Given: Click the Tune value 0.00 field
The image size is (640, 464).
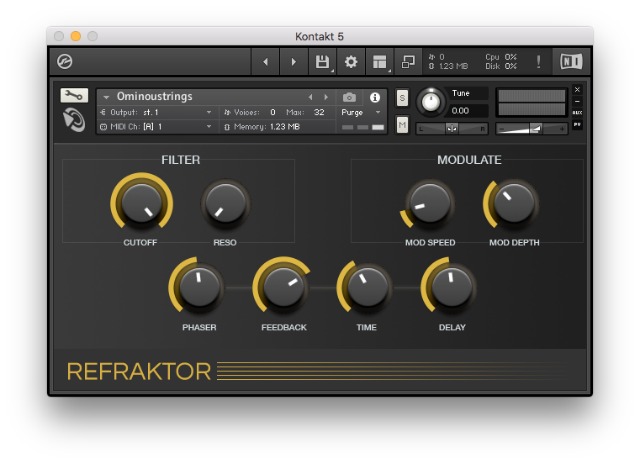Looking at the screenshot, I should 468,111.
